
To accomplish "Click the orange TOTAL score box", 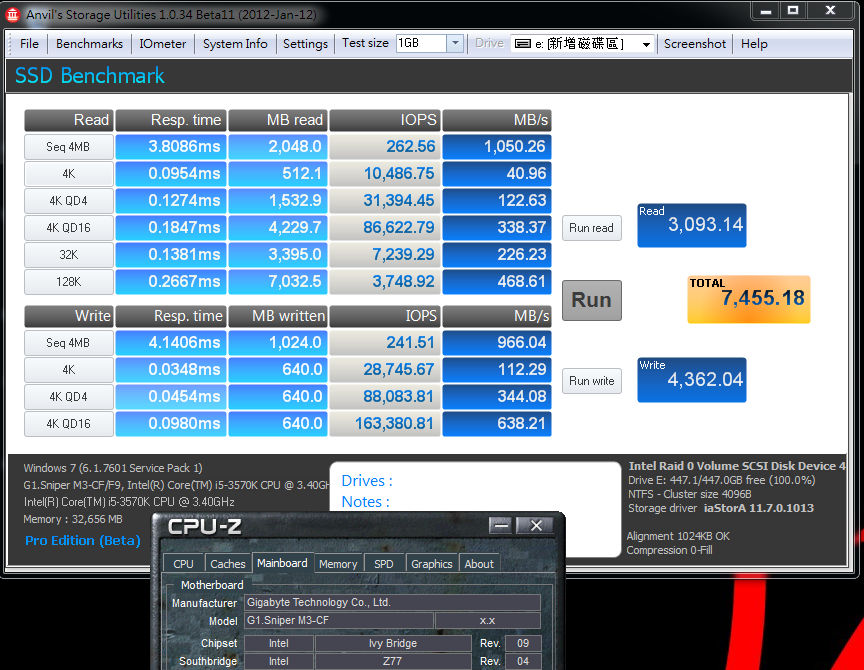I will tap(749, 299).
